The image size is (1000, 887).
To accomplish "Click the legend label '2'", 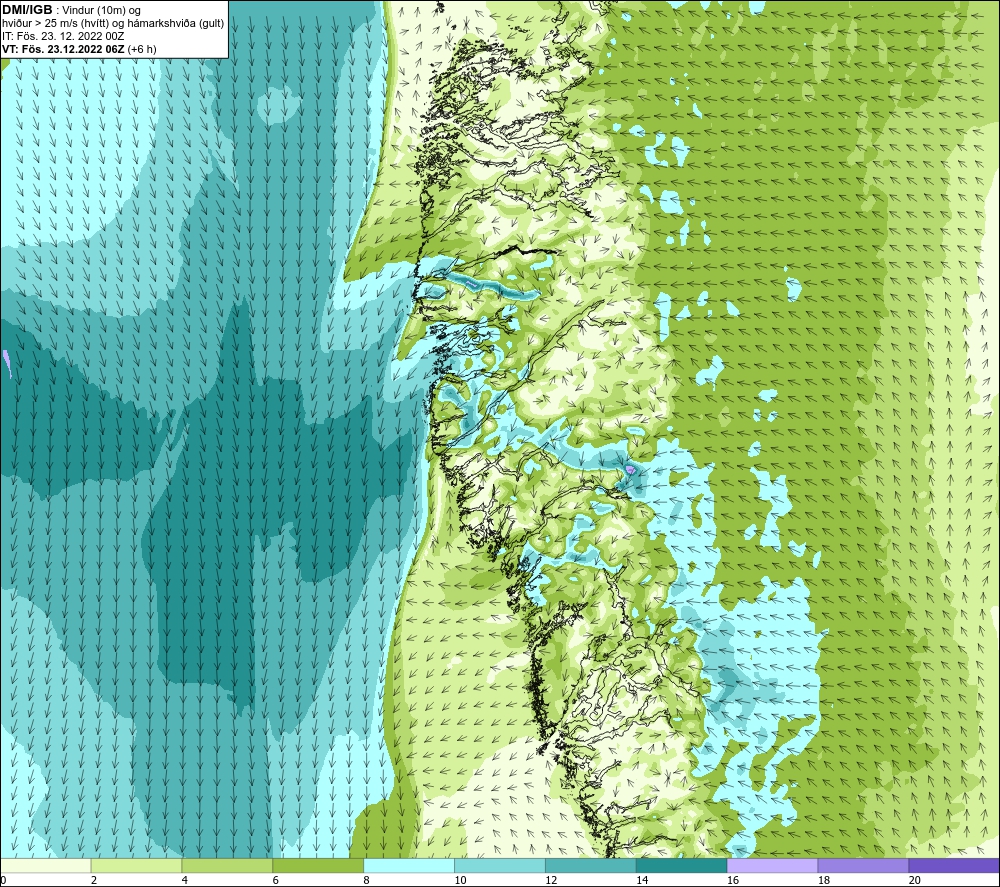I will click(x=94, y=881).
